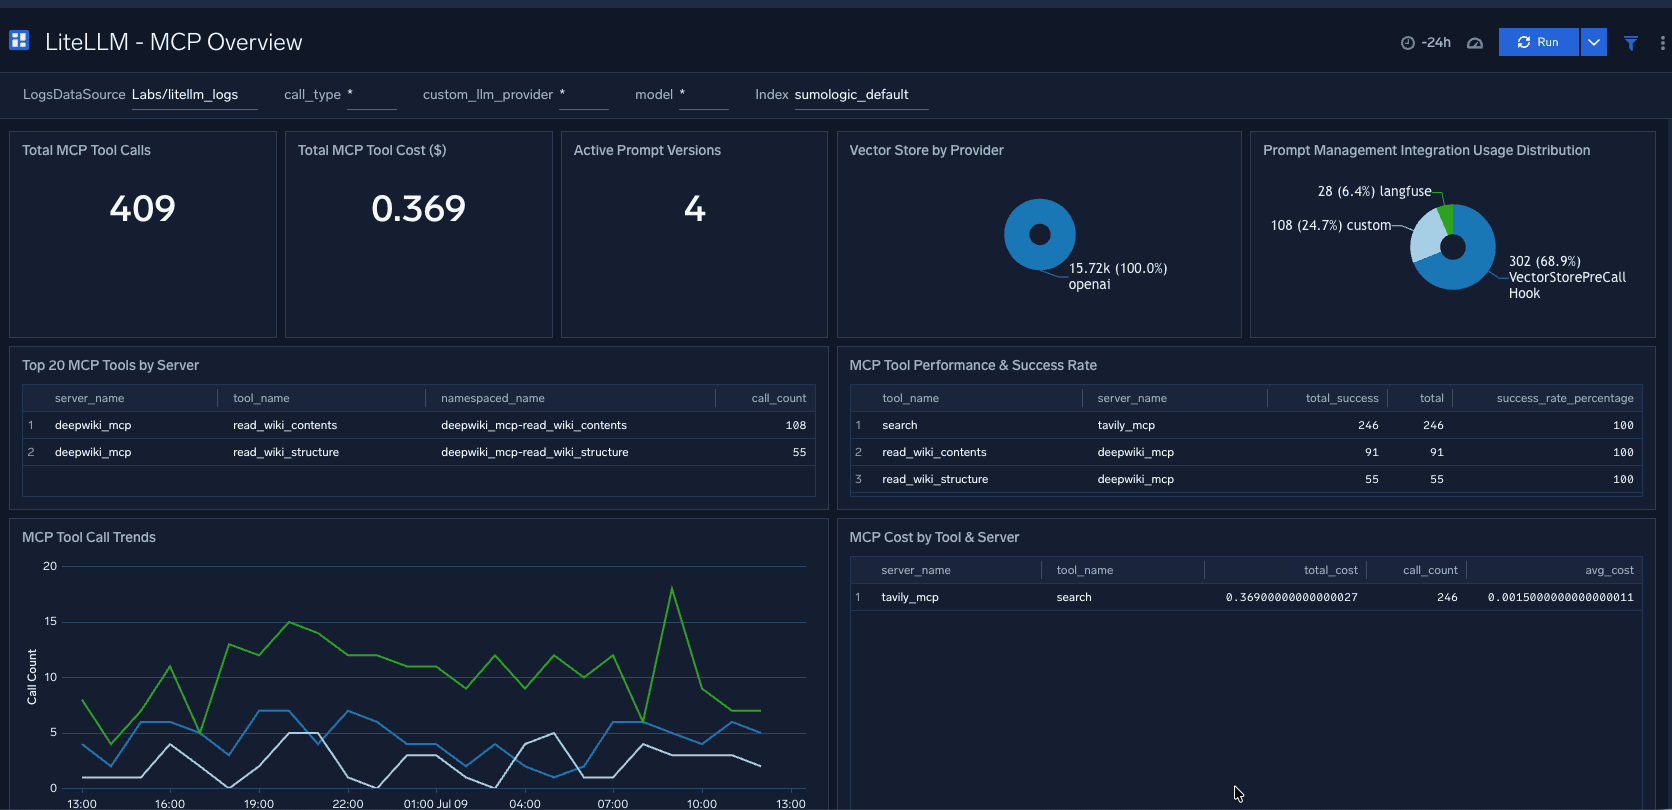Image resolution: width=1672 pixels, height=810 pixels.
Task: Sort by total_success column header
Action: point(1342,398)
